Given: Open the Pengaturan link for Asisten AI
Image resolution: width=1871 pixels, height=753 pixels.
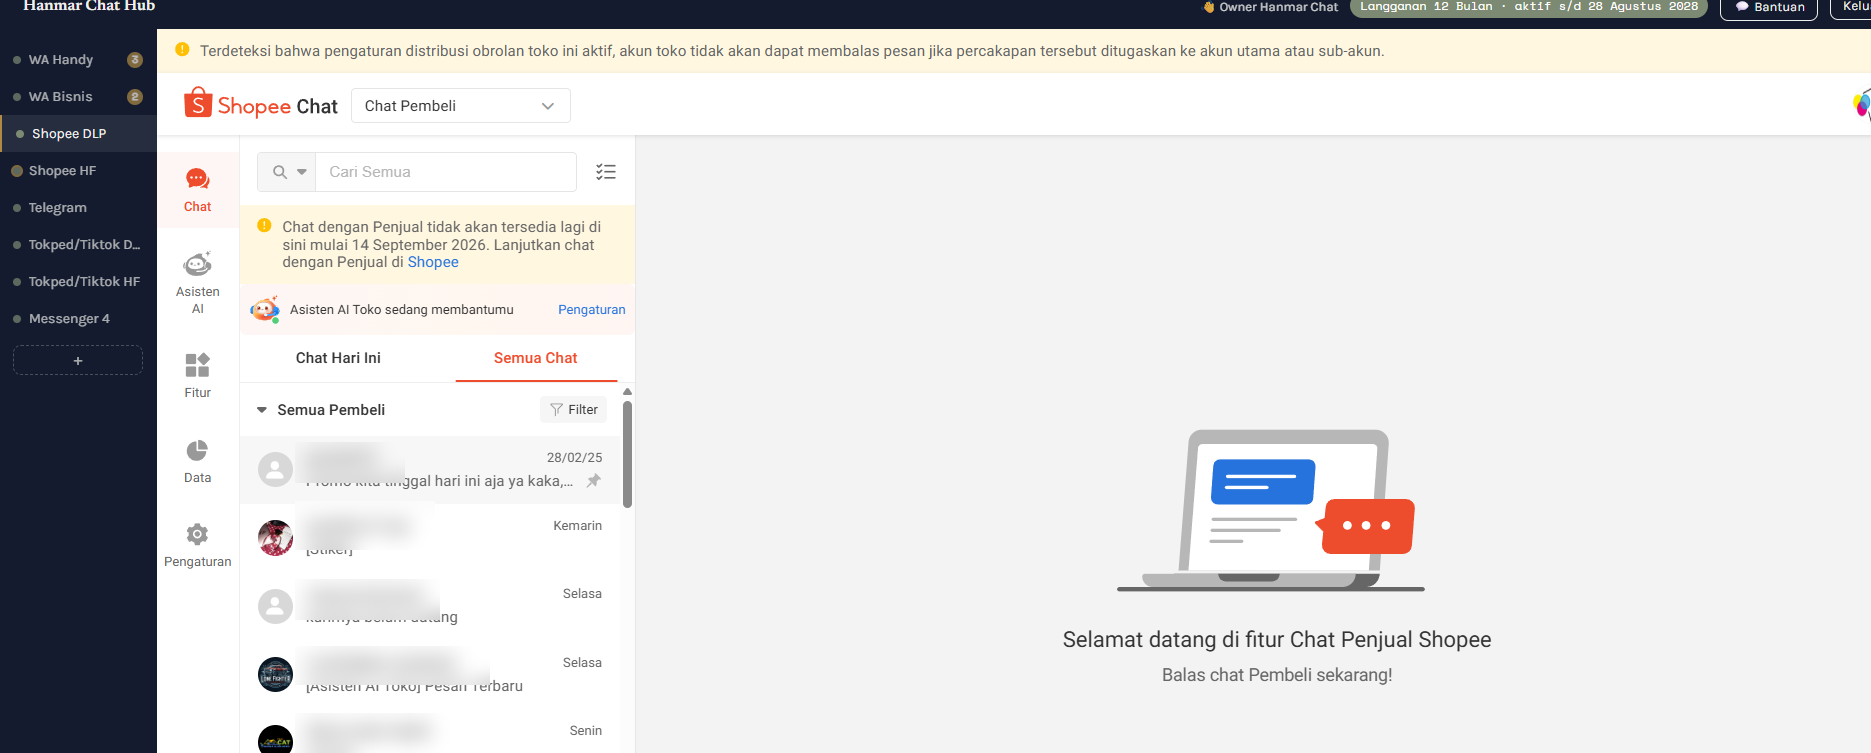Looking at the screenshot, I should (x=592, y=310).
